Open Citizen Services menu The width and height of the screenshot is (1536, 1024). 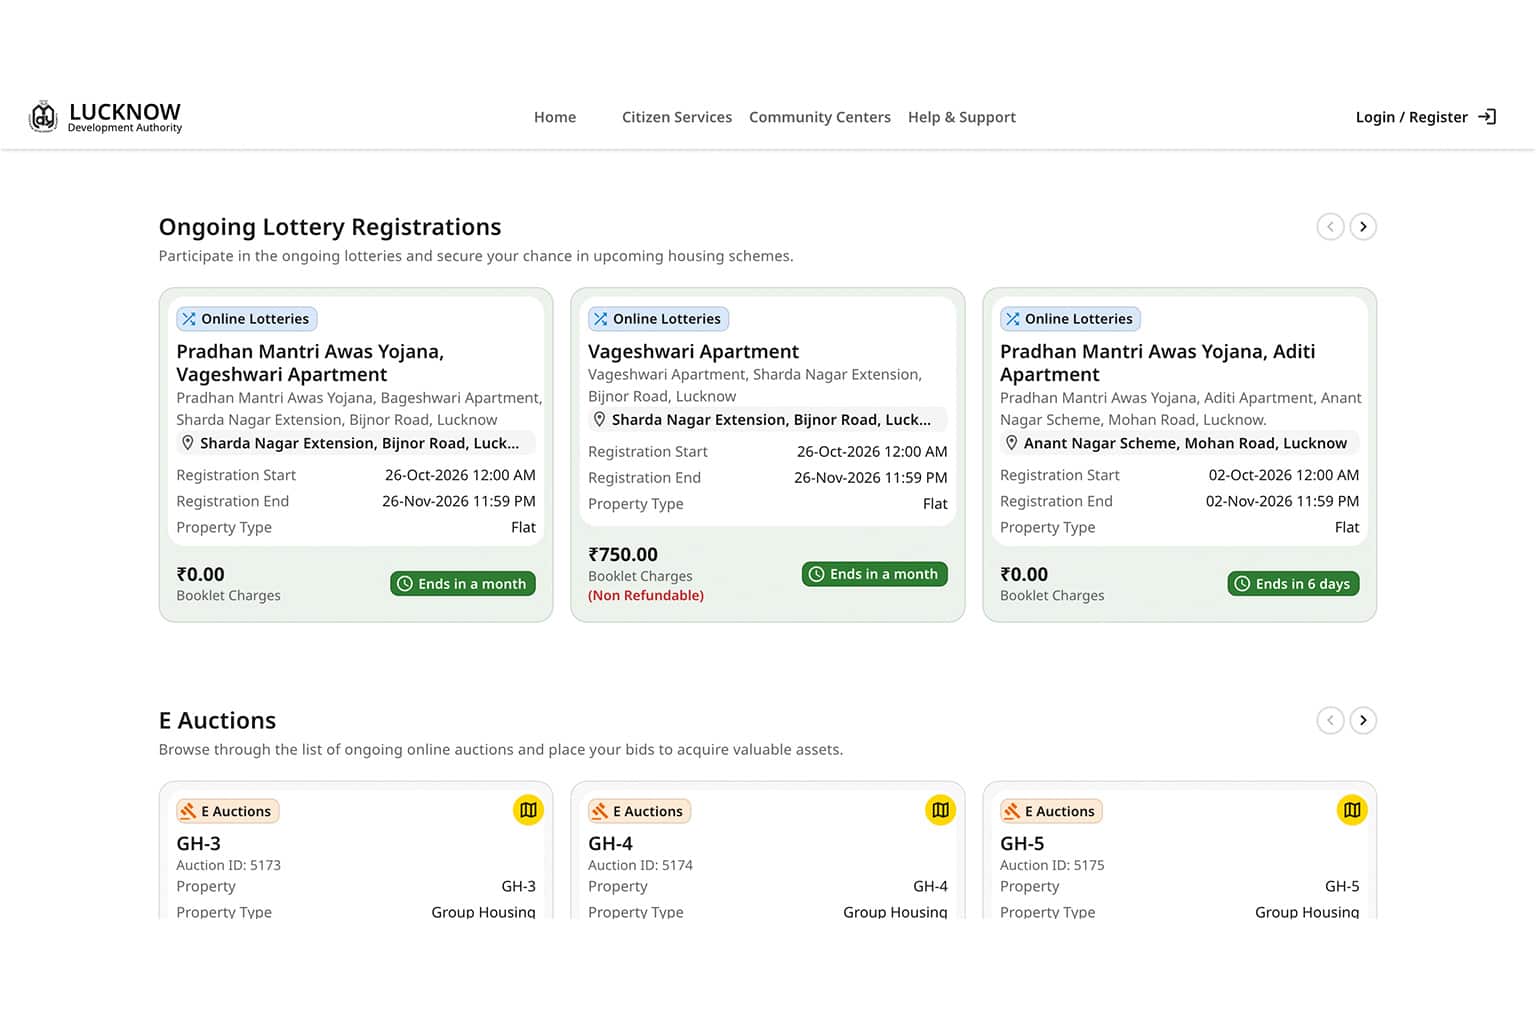(x=677, y=117)
